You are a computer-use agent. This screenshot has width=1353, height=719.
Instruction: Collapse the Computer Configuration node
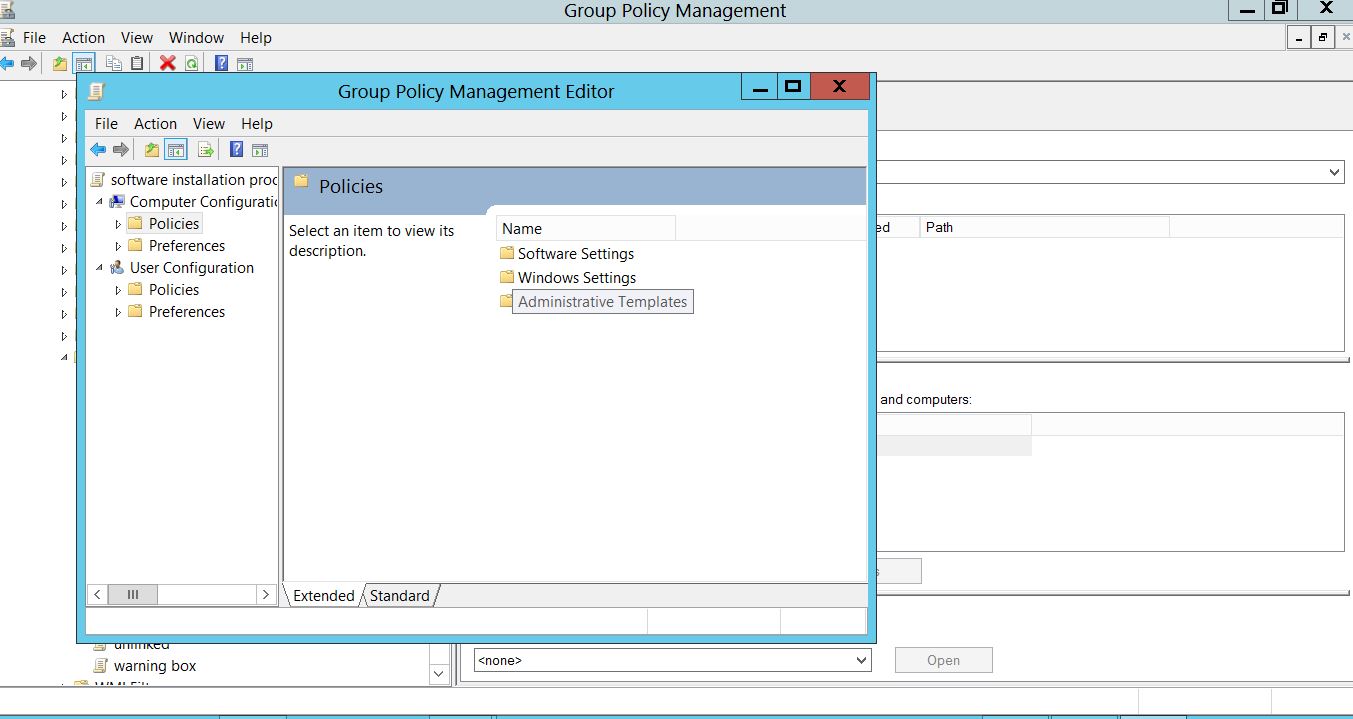click(x=100, y=202)
